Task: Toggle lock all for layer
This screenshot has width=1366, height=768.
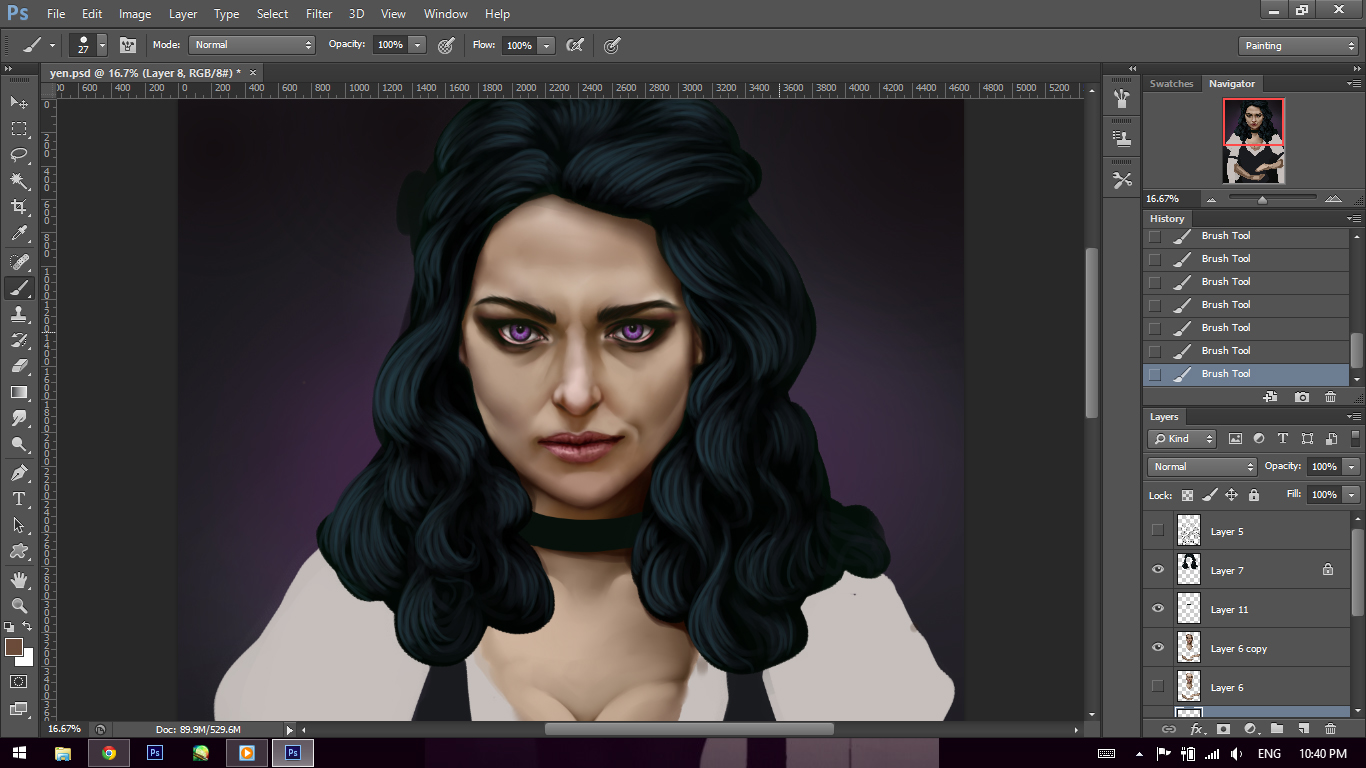Action: (x=1253, y=495)
